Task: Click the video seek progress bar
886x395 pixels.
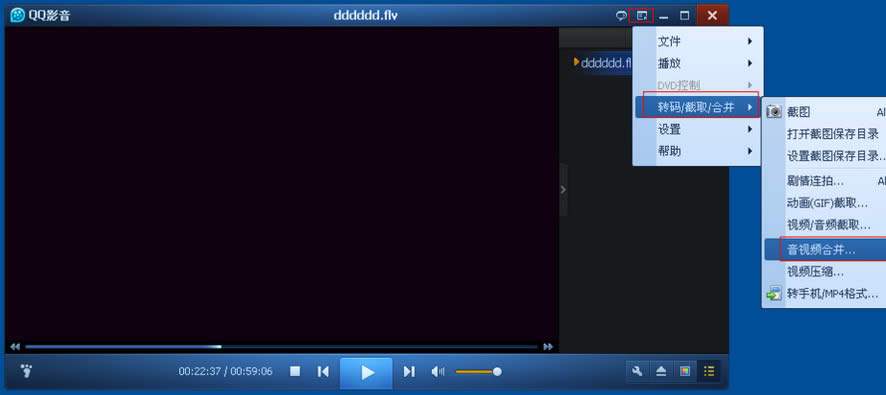Action: [x=281, y=346]
